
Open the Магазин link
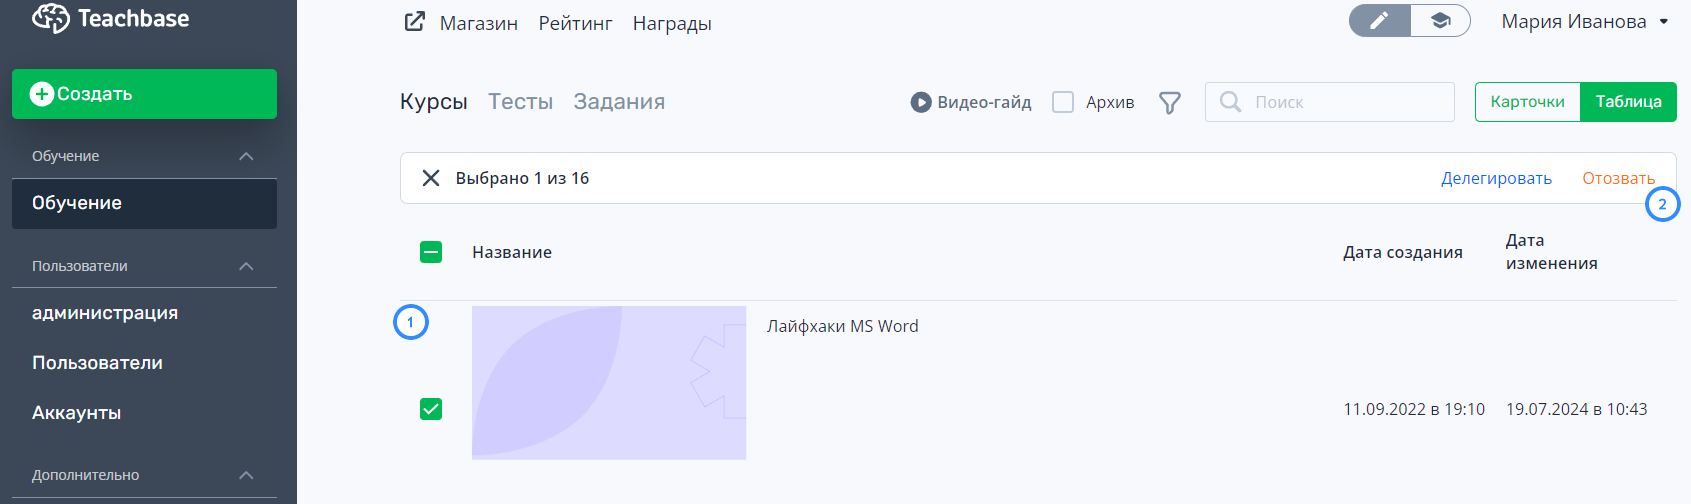[479, 23]
